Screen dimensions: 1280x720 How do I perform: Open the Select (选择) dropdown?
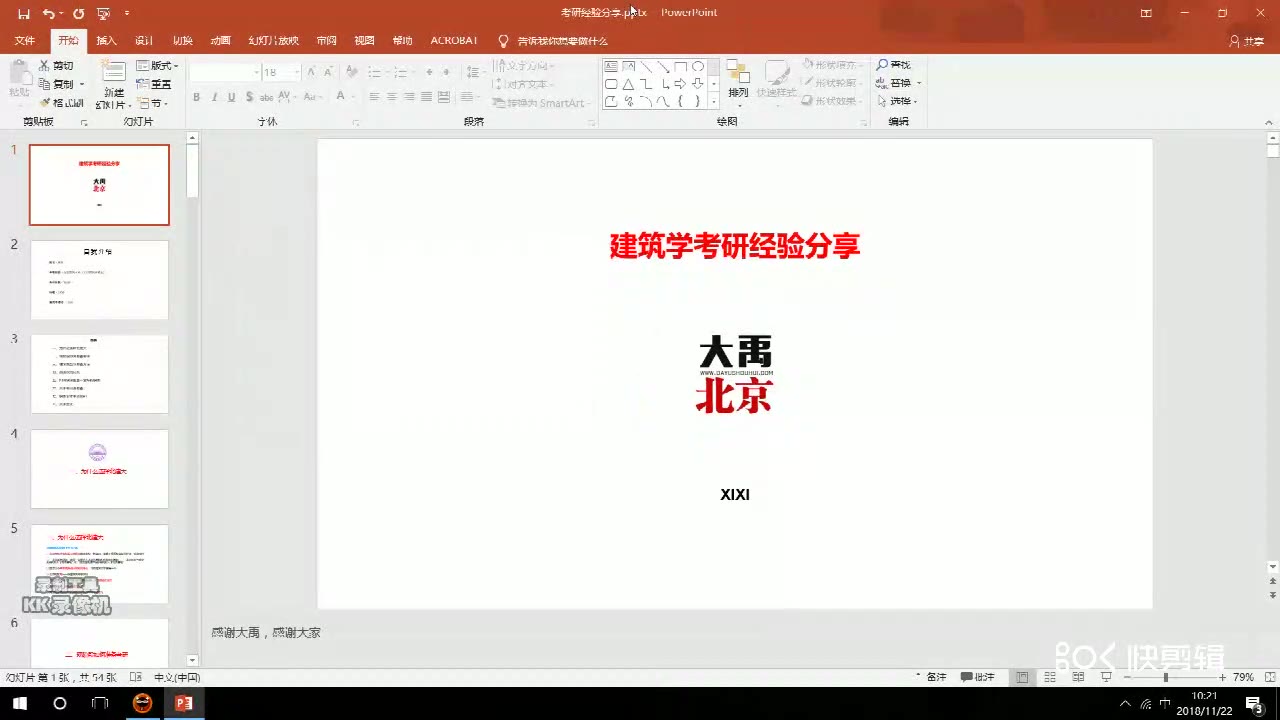coord(898,101)
